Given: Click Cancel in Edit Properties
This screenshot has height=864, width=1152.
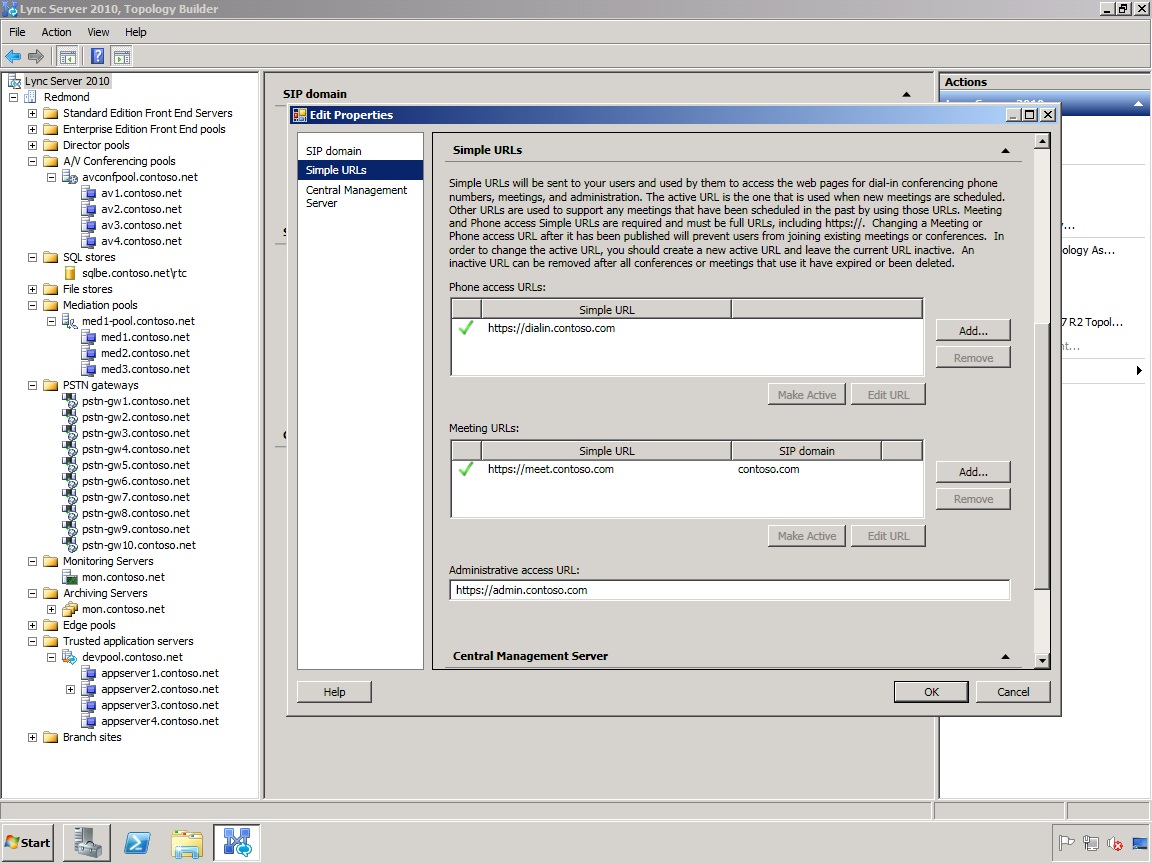Looking at the screenshot, I should pos(1012,692).
